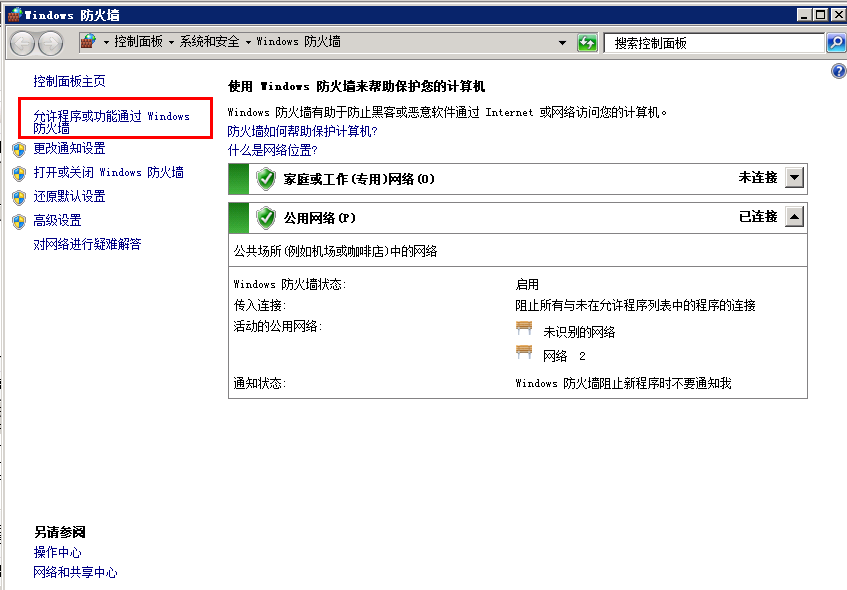
Task: Open help via blue question mark icon
Action: coord(838,71)
